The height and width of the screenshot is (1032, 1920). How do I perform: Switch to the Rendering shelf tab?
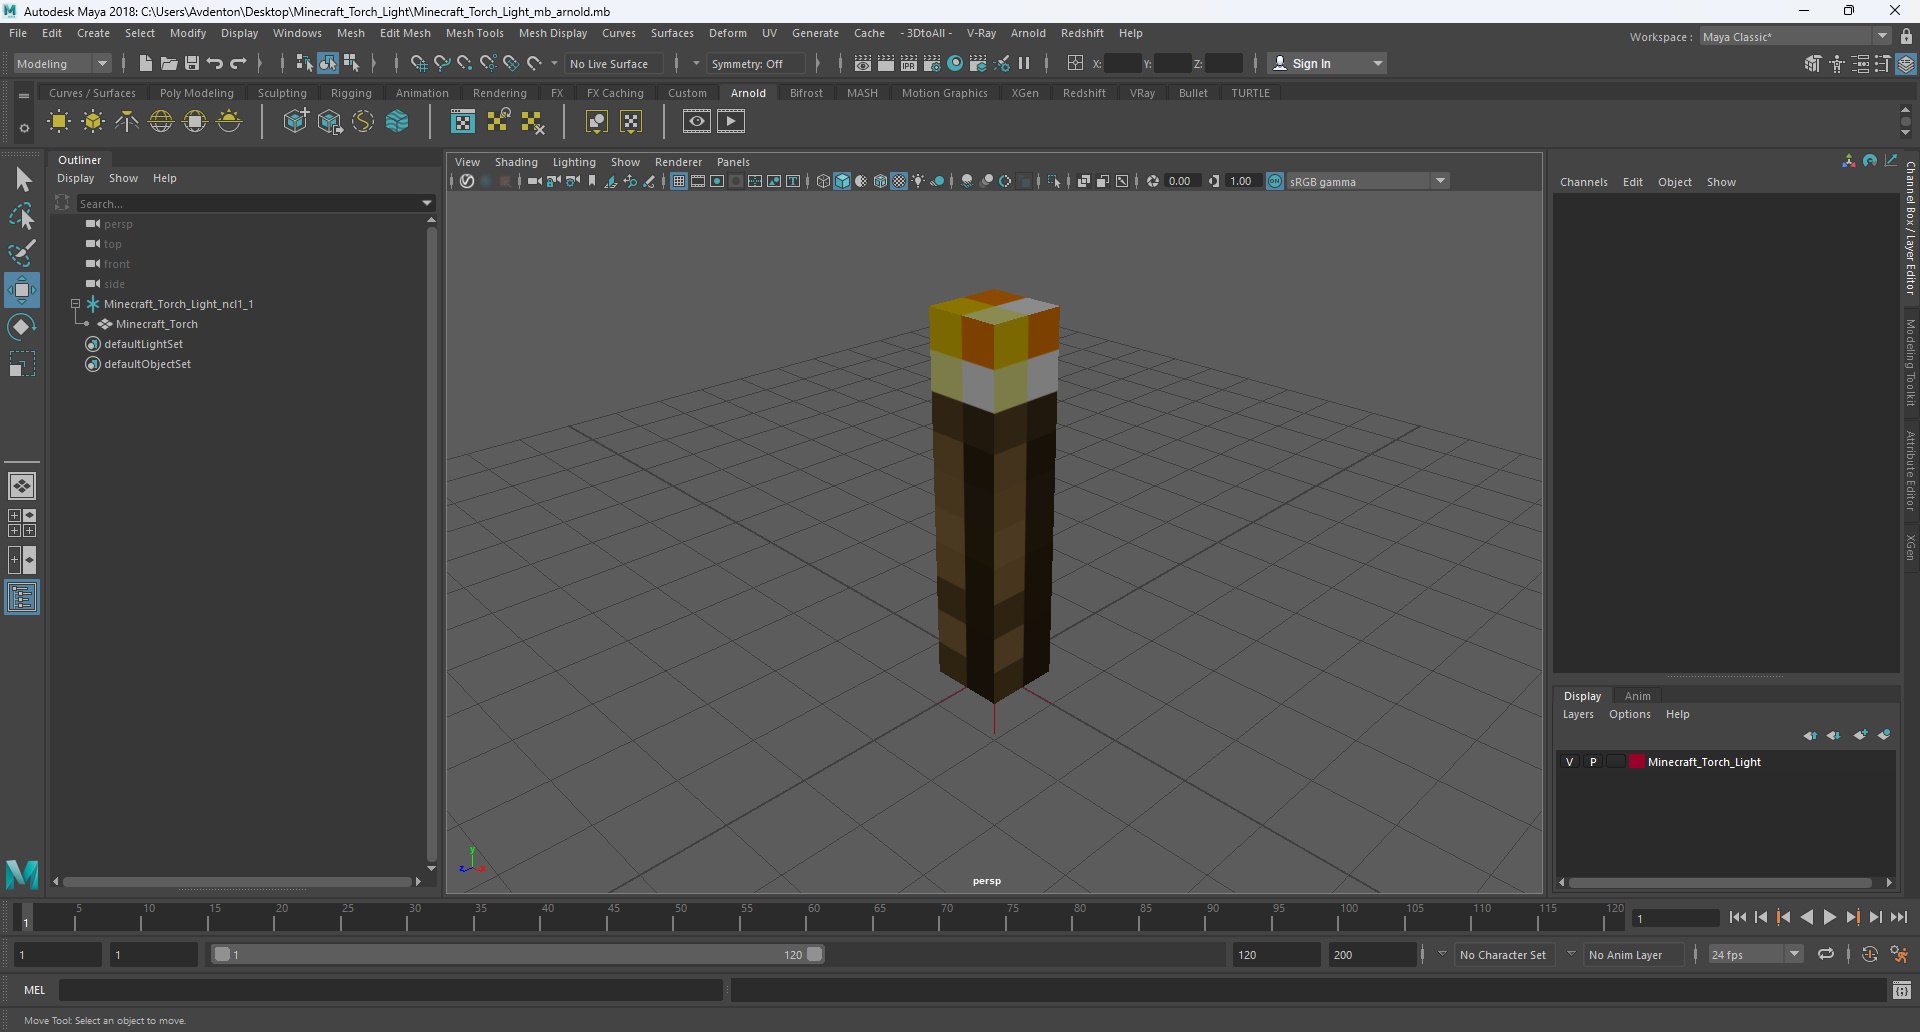coord(499,93)
